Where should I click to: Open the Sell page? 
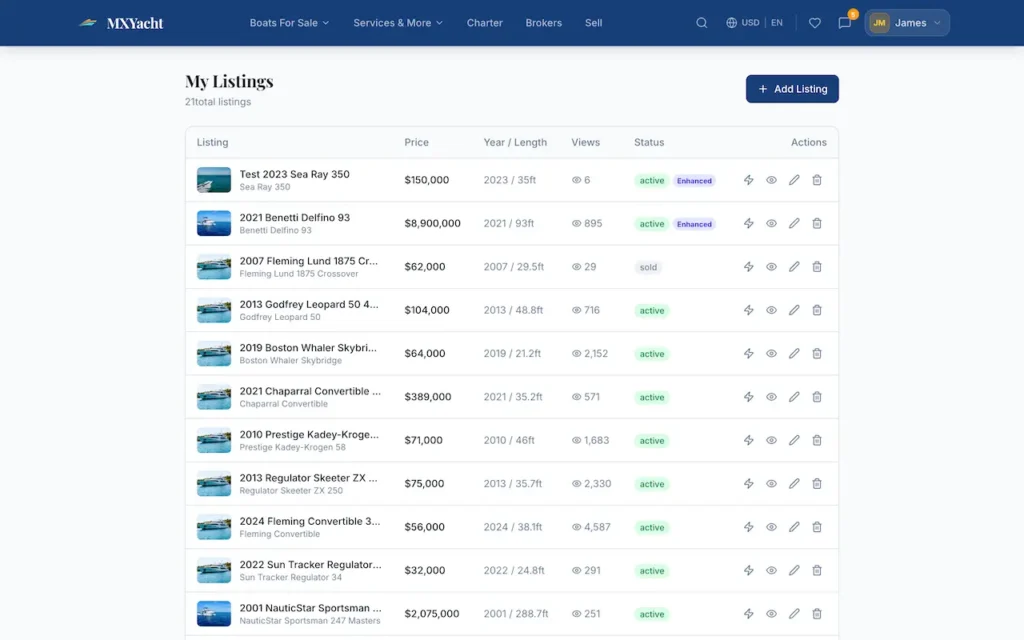tap(594, 23)
